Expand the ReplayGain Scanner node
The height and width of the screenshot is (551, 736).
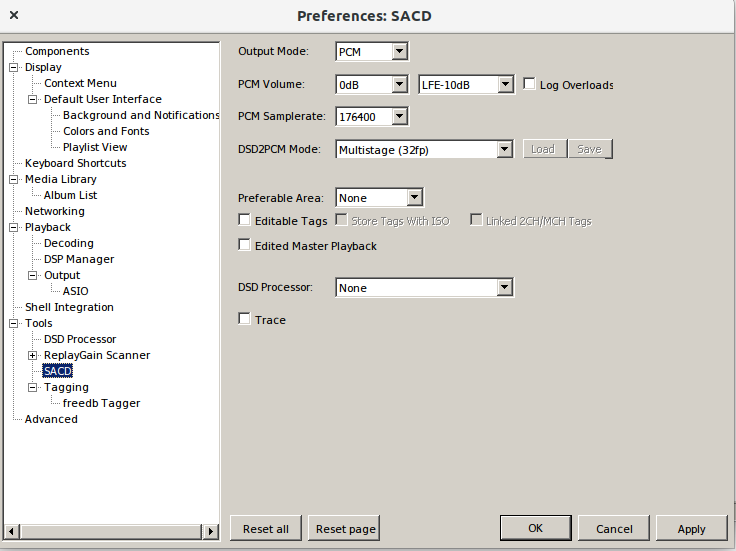(32, 355)
